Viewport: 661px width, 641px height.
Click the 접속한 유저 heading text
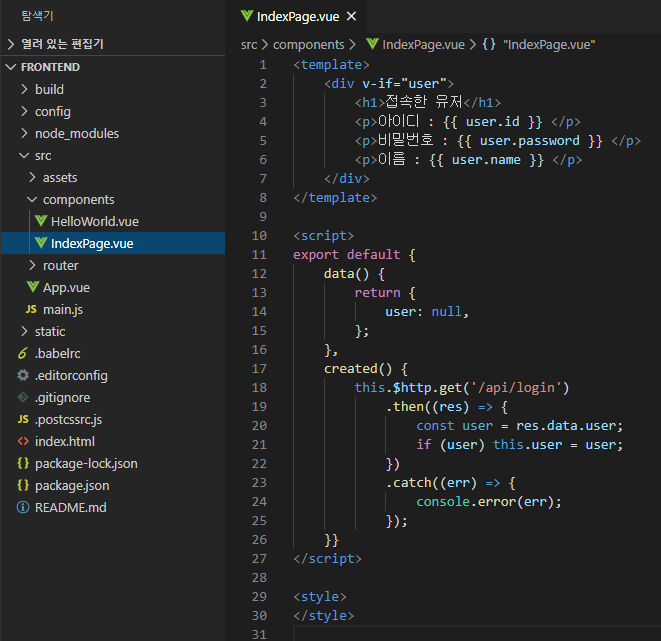pos(424,102)
